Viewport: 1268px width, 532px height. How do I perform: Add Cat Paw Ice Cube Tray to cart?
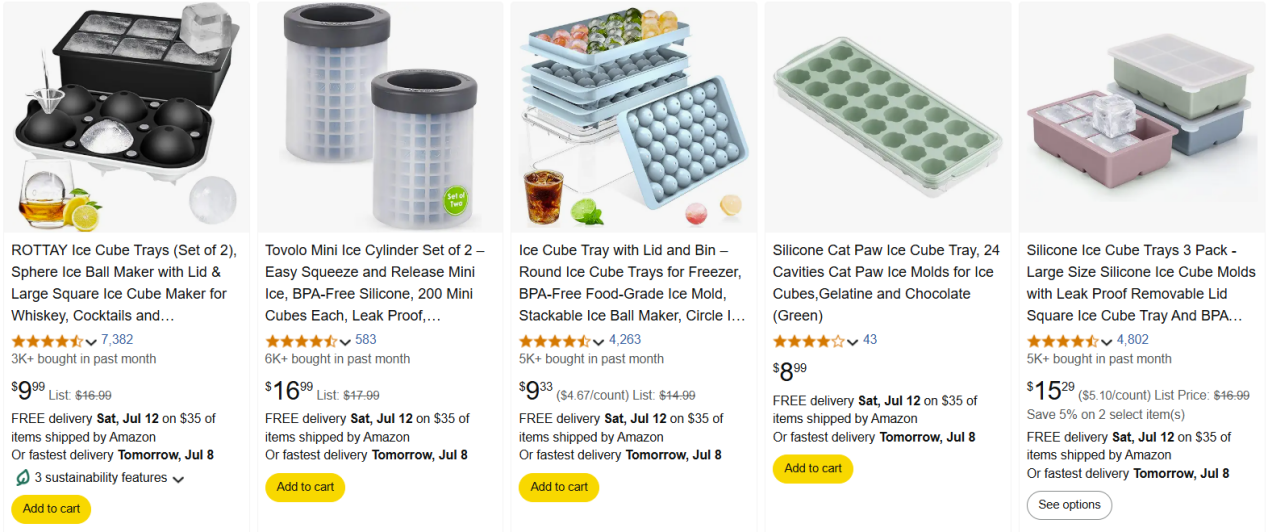point(813,468)
